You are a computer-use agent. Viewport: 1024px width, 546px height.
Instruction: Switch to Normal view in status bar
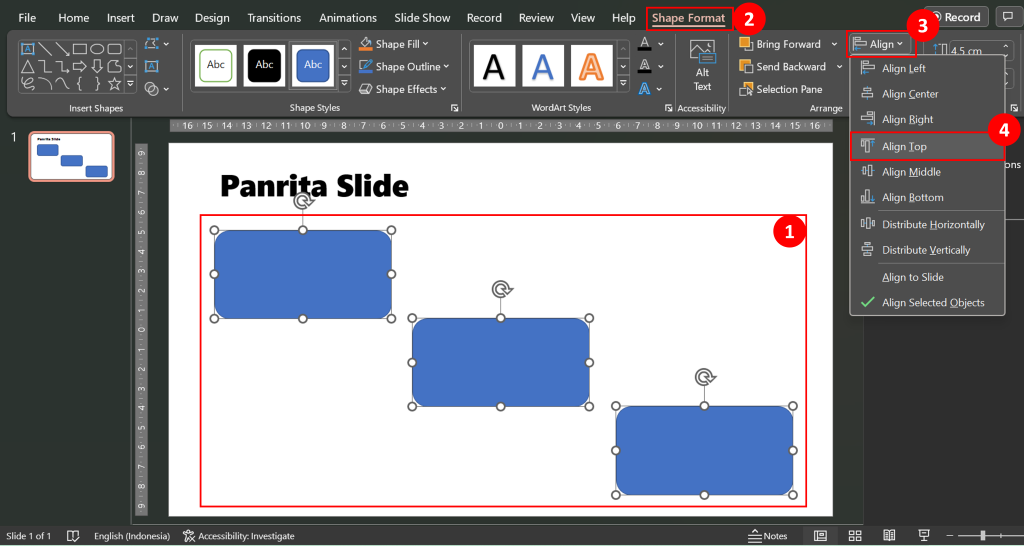coord(821,536)
